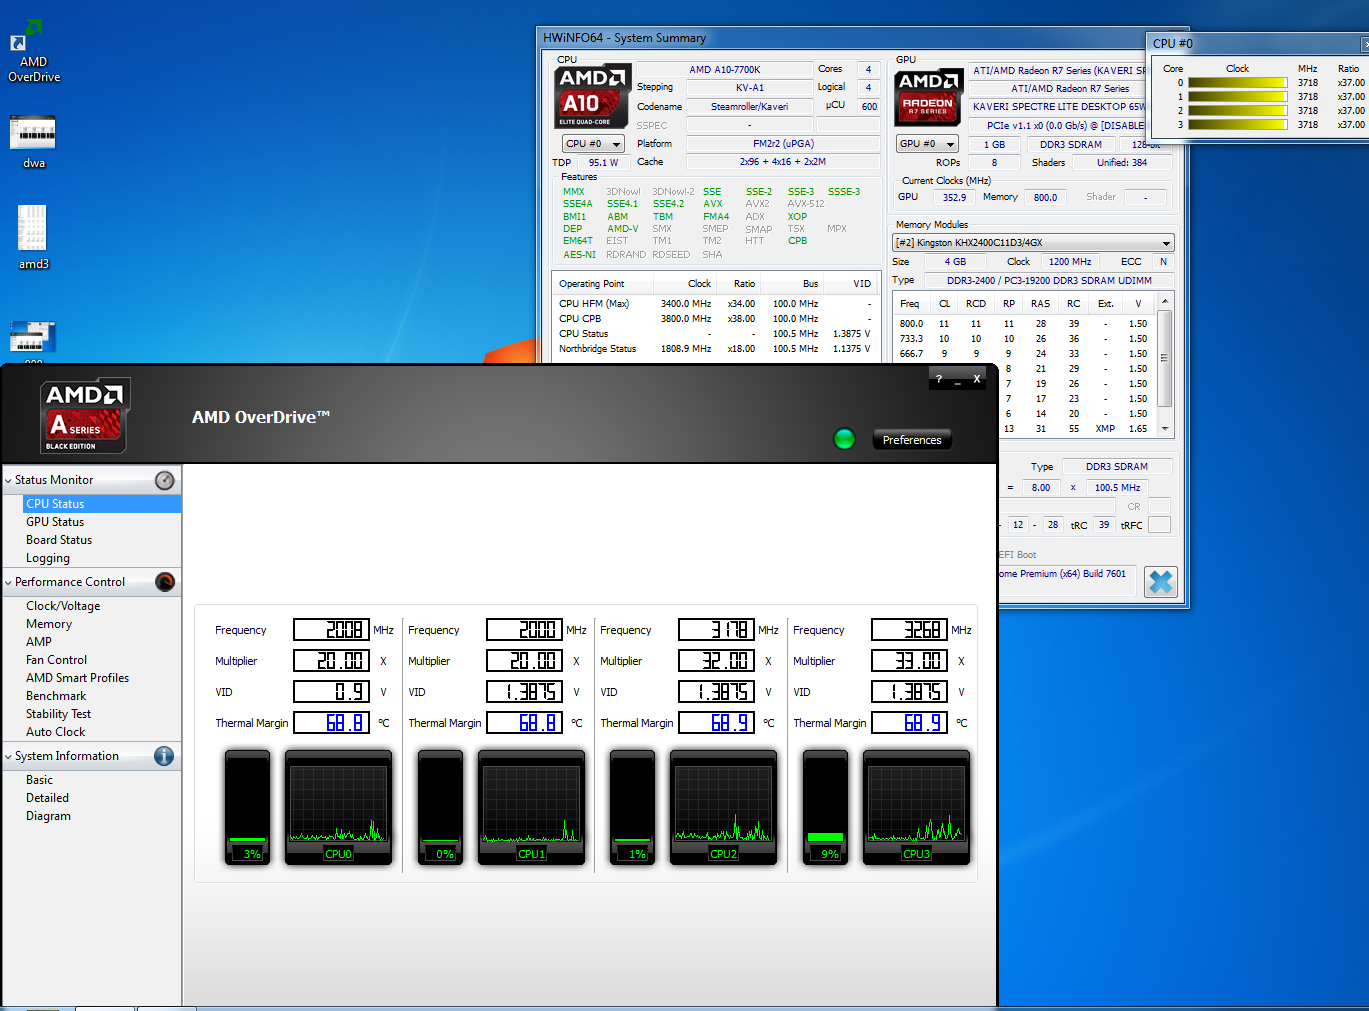
Task: Click the CPU3 usage graph
Action: pos(916,808)
